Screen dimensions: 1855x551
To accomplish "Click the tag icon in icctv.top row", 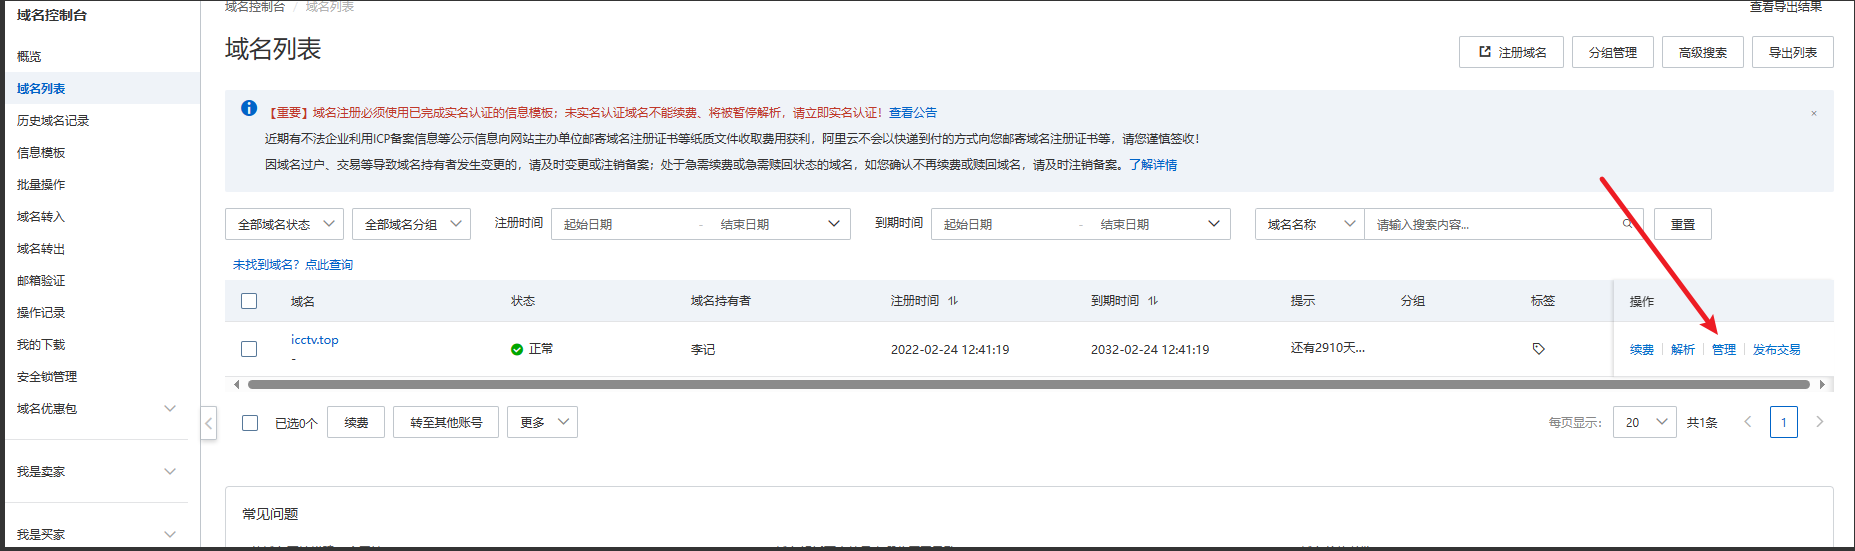I will click(1538, 349).
